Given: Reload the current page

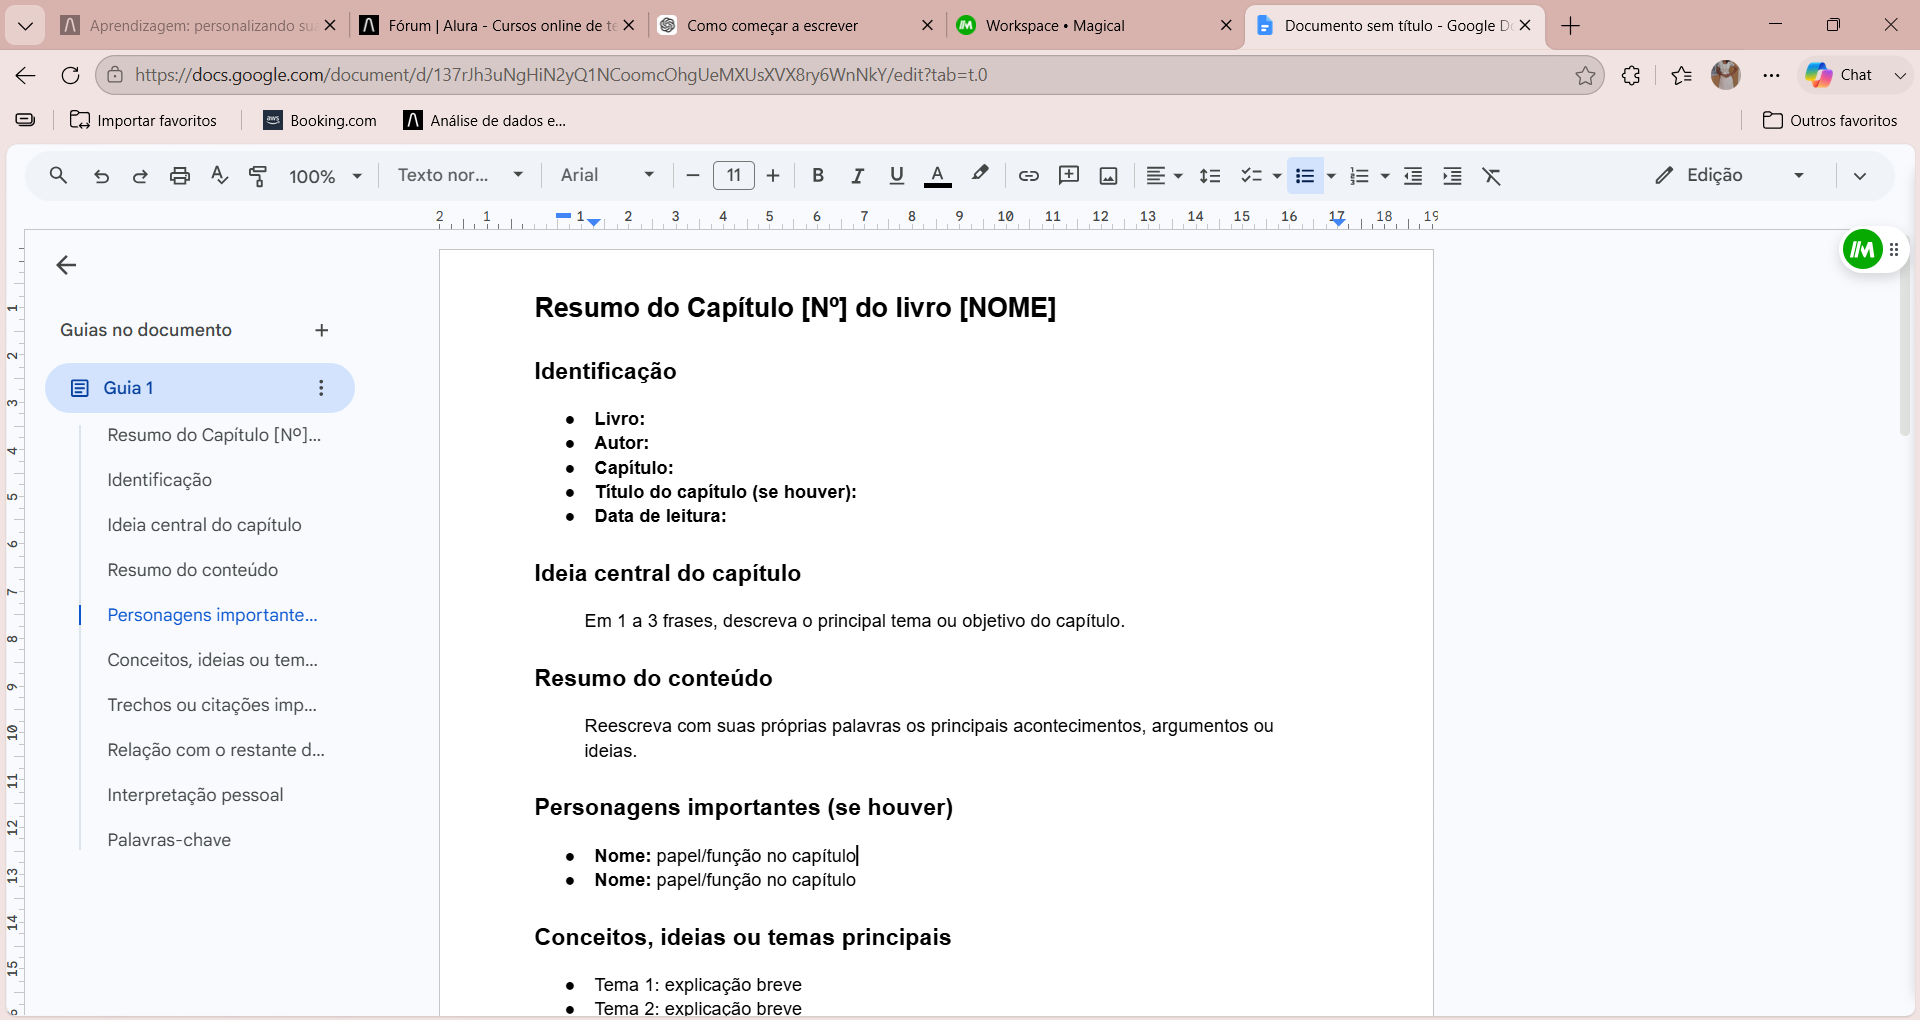Looking at the screenshot, I should click(70, 75).
